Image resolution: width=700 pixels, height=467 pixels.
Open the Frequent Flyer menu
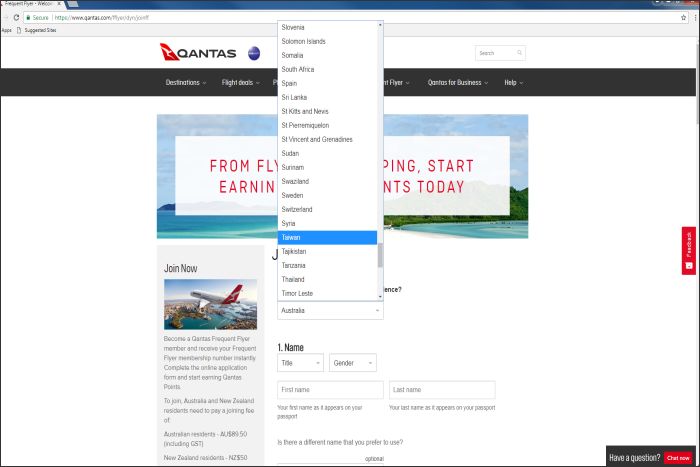click(397, 82)
